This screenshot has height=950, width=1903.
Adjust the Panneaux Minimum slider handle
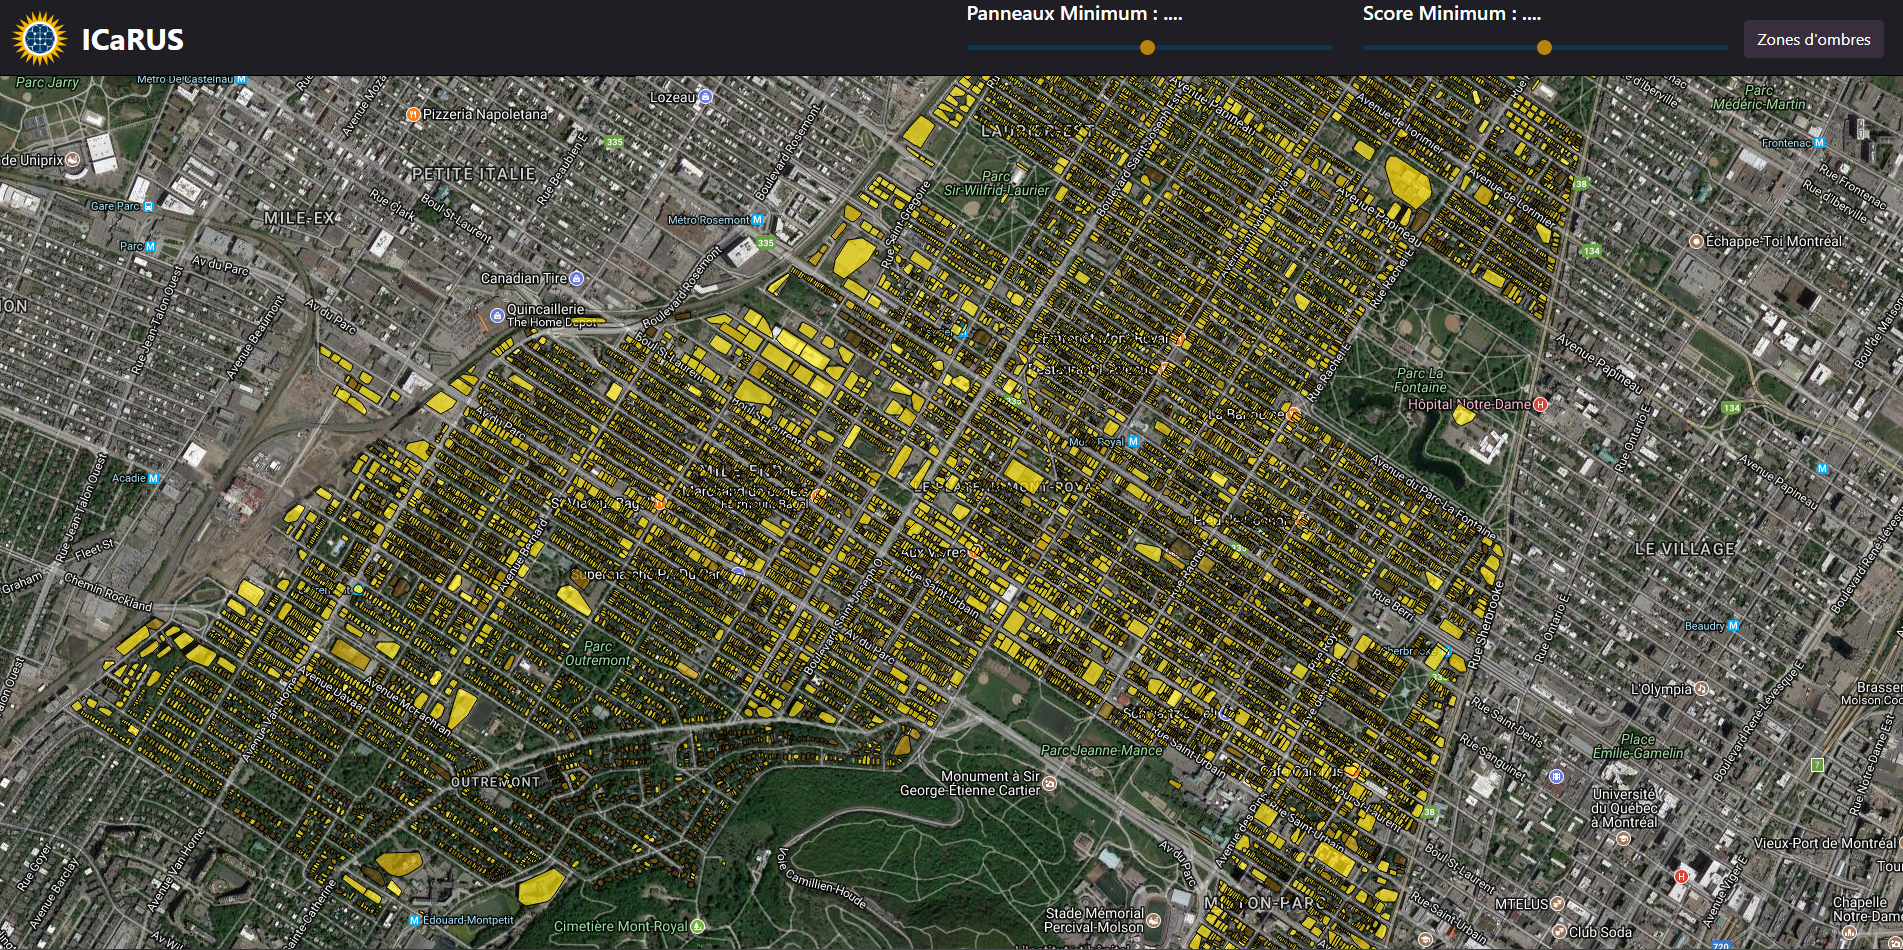coord(1147,47)
